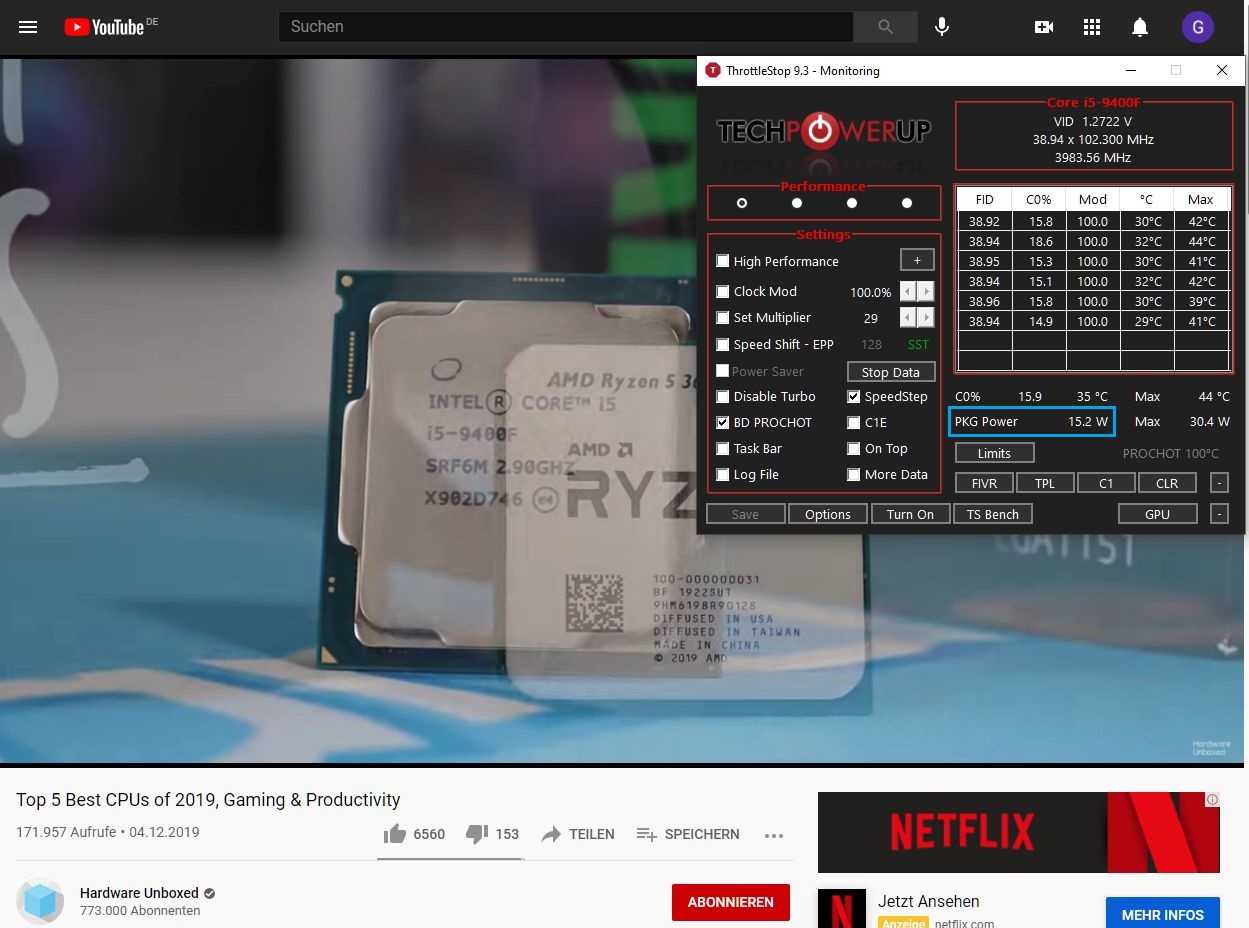The height and width of the screenshot is (928, 1249).
Task: Click the C1 button
Action: pos(1106,483)
